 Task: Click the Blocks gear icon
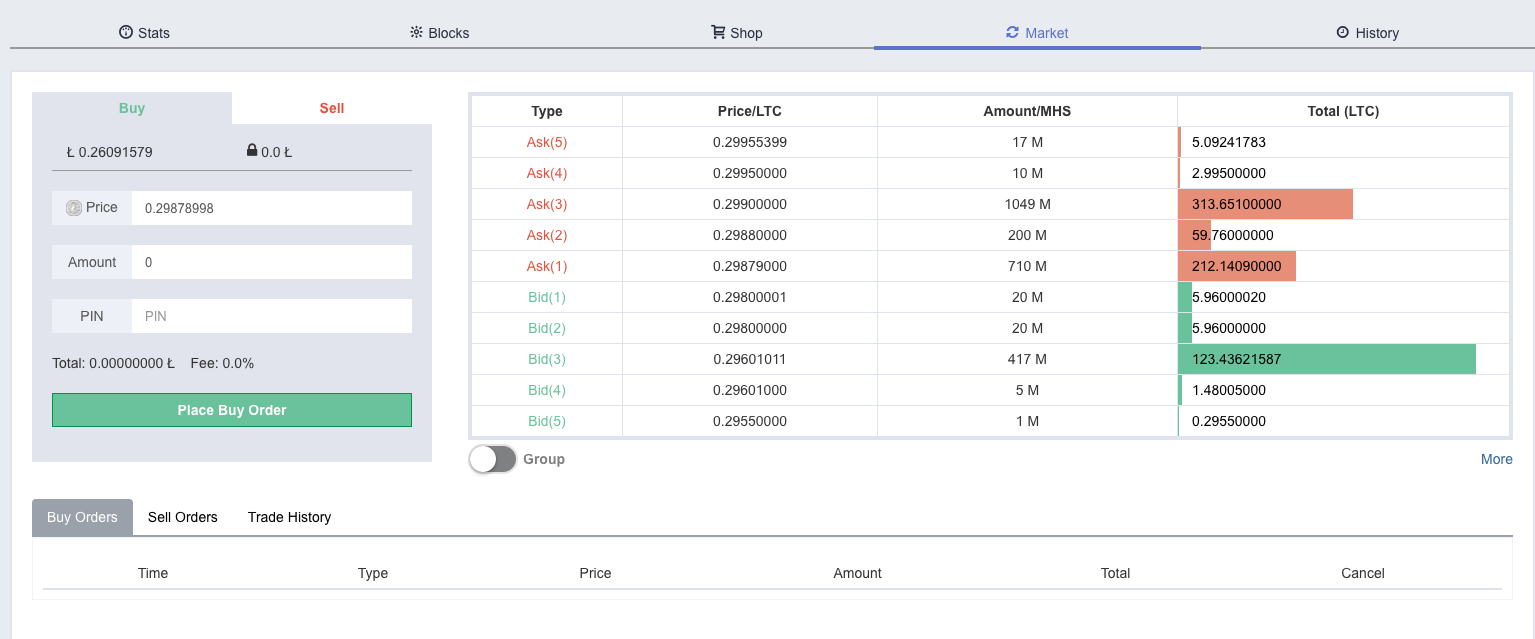(x=416, y=32)
